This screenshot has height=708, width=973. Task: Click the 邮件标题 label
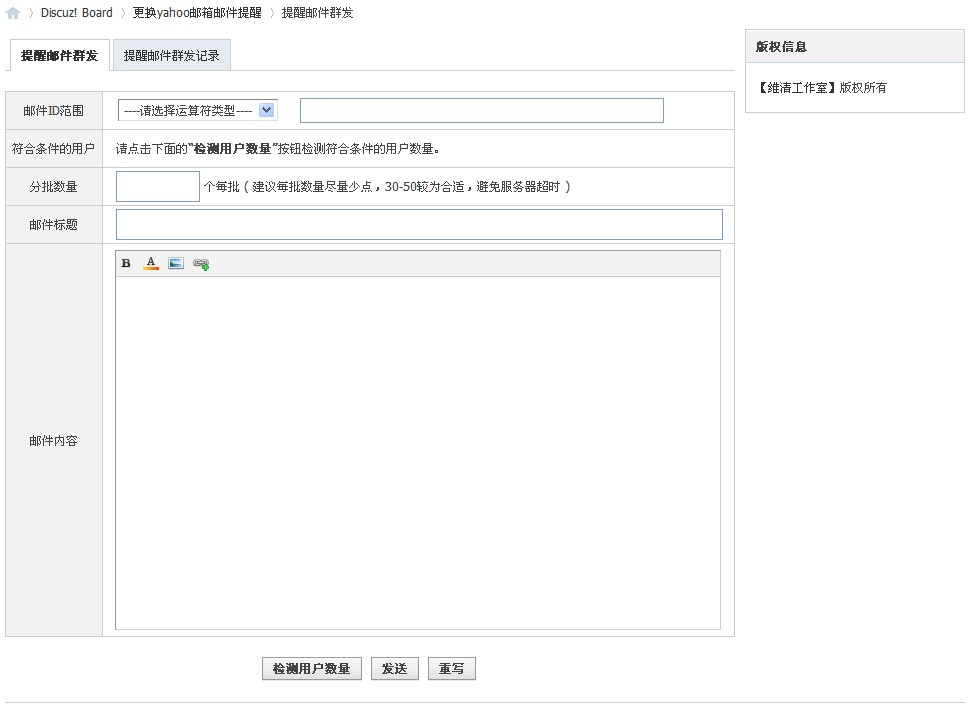pos(53,225)
